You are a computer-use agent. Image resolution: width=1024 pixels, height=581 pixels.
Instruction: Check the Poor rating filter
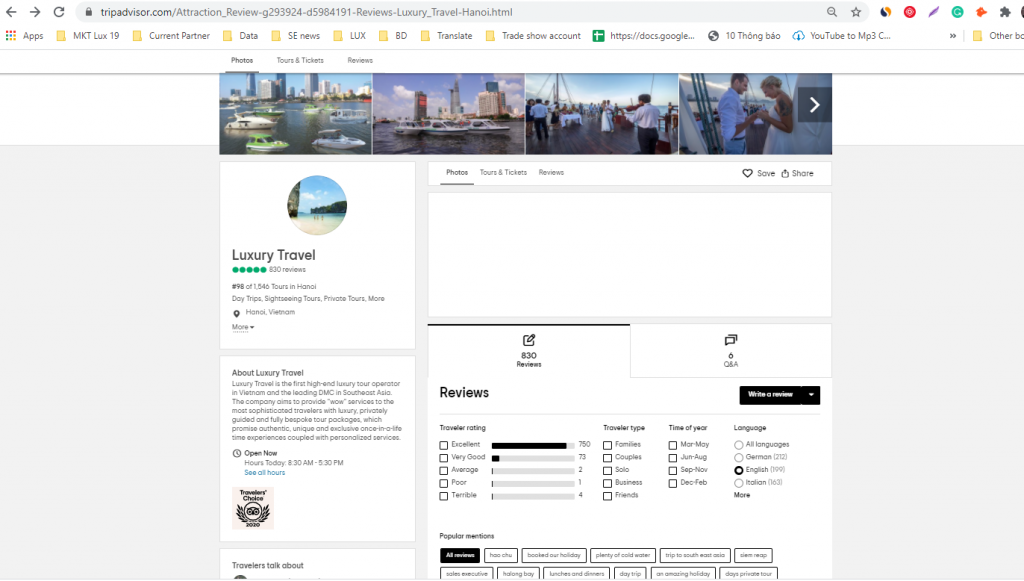pos(443,483)
